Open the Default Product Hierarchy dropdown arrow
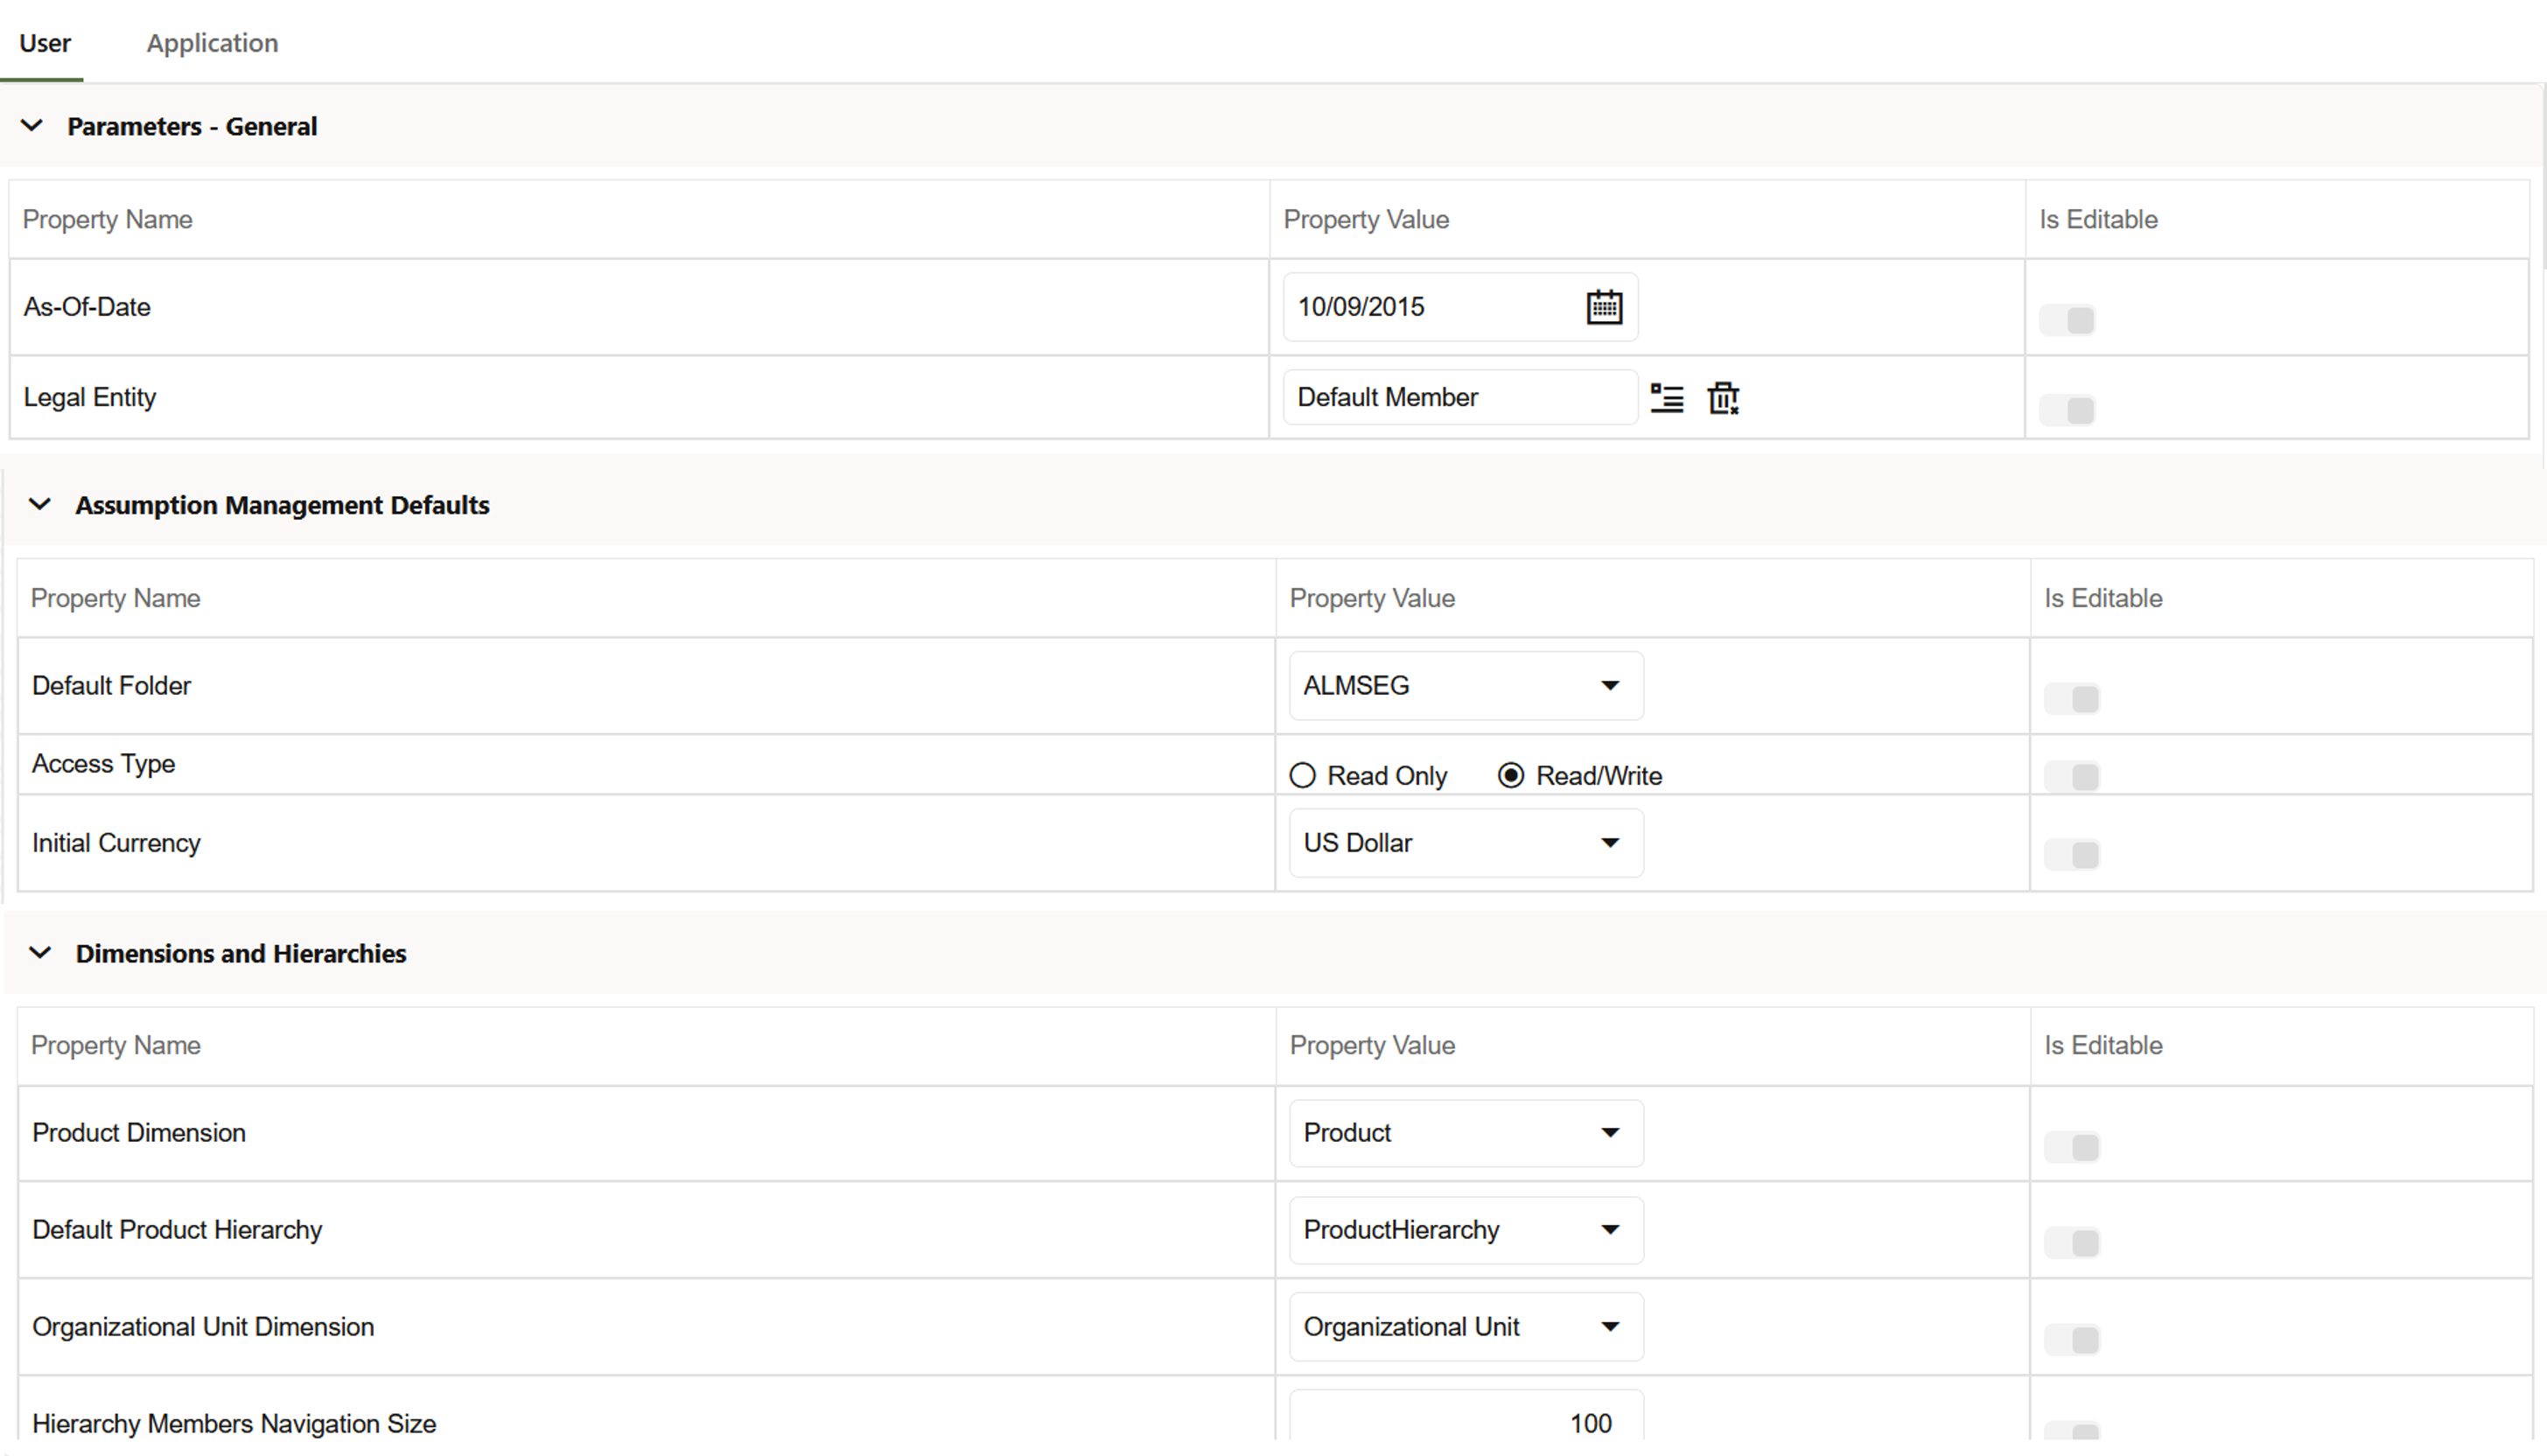2547x1456 pixels. (x=1611, y=1228)
